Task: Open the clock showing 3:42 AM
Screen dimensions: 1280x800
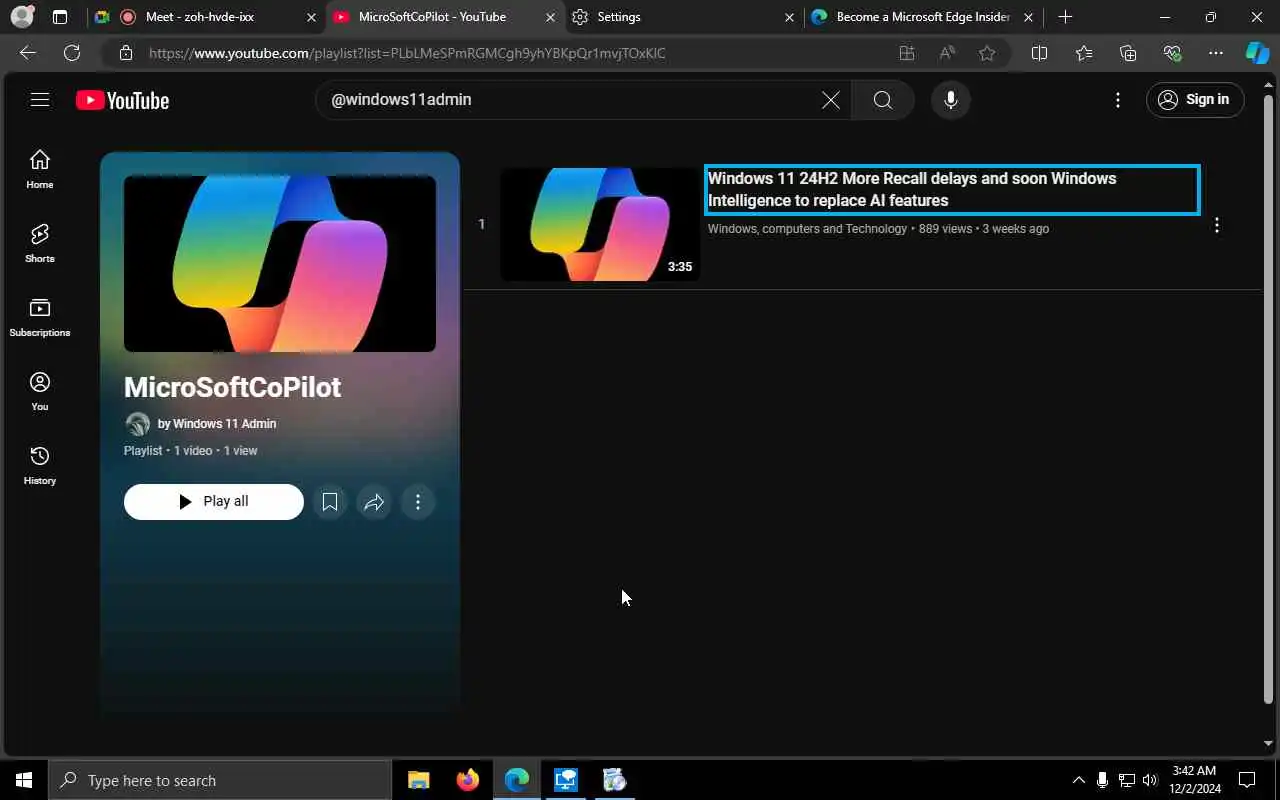Action: [x=1193, y=780]
